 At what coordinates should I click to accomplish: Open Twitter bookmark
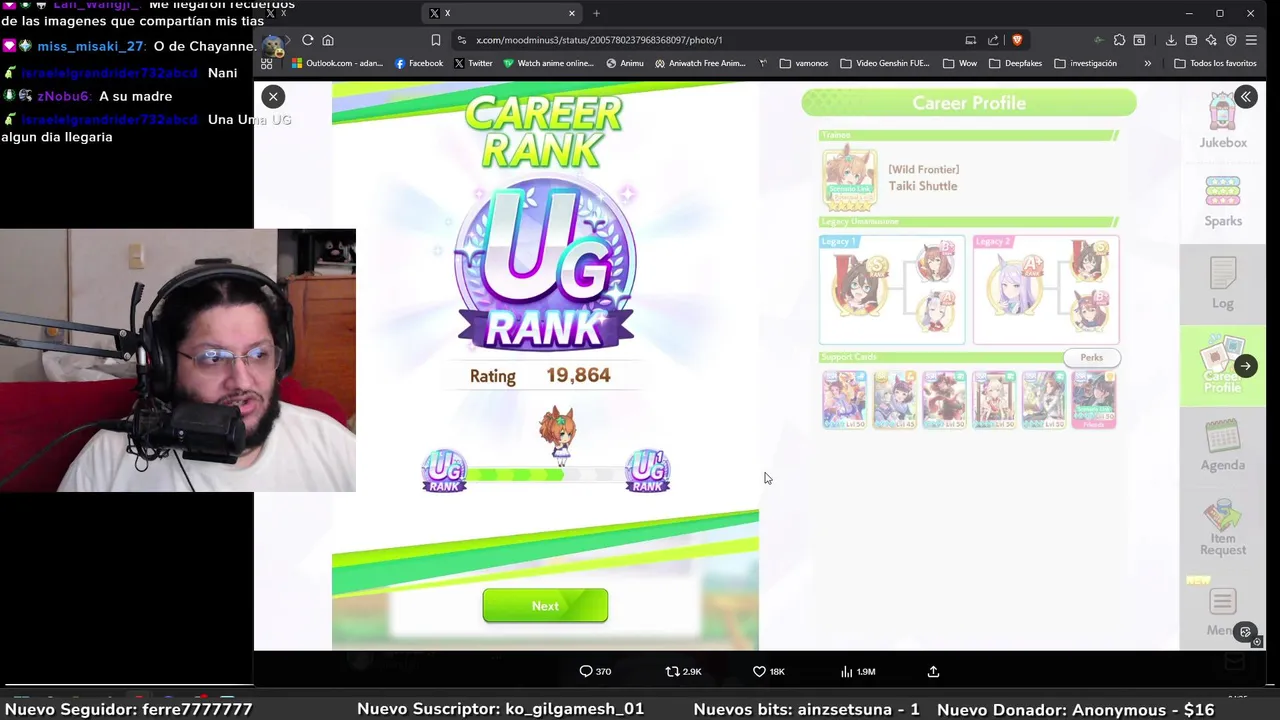473,63
